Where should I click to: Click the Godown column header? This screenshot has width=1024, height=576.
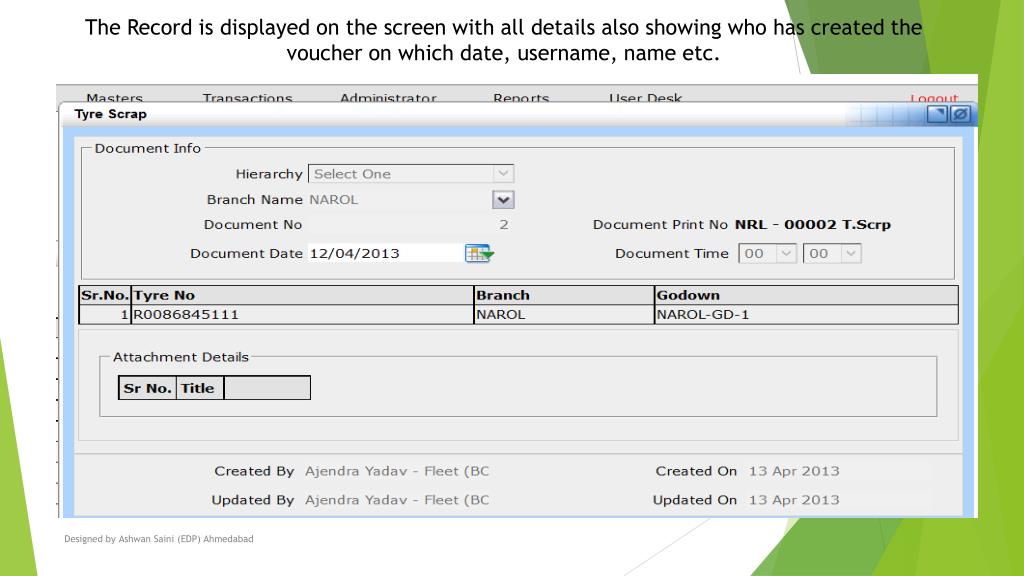[x=805, y=295]
